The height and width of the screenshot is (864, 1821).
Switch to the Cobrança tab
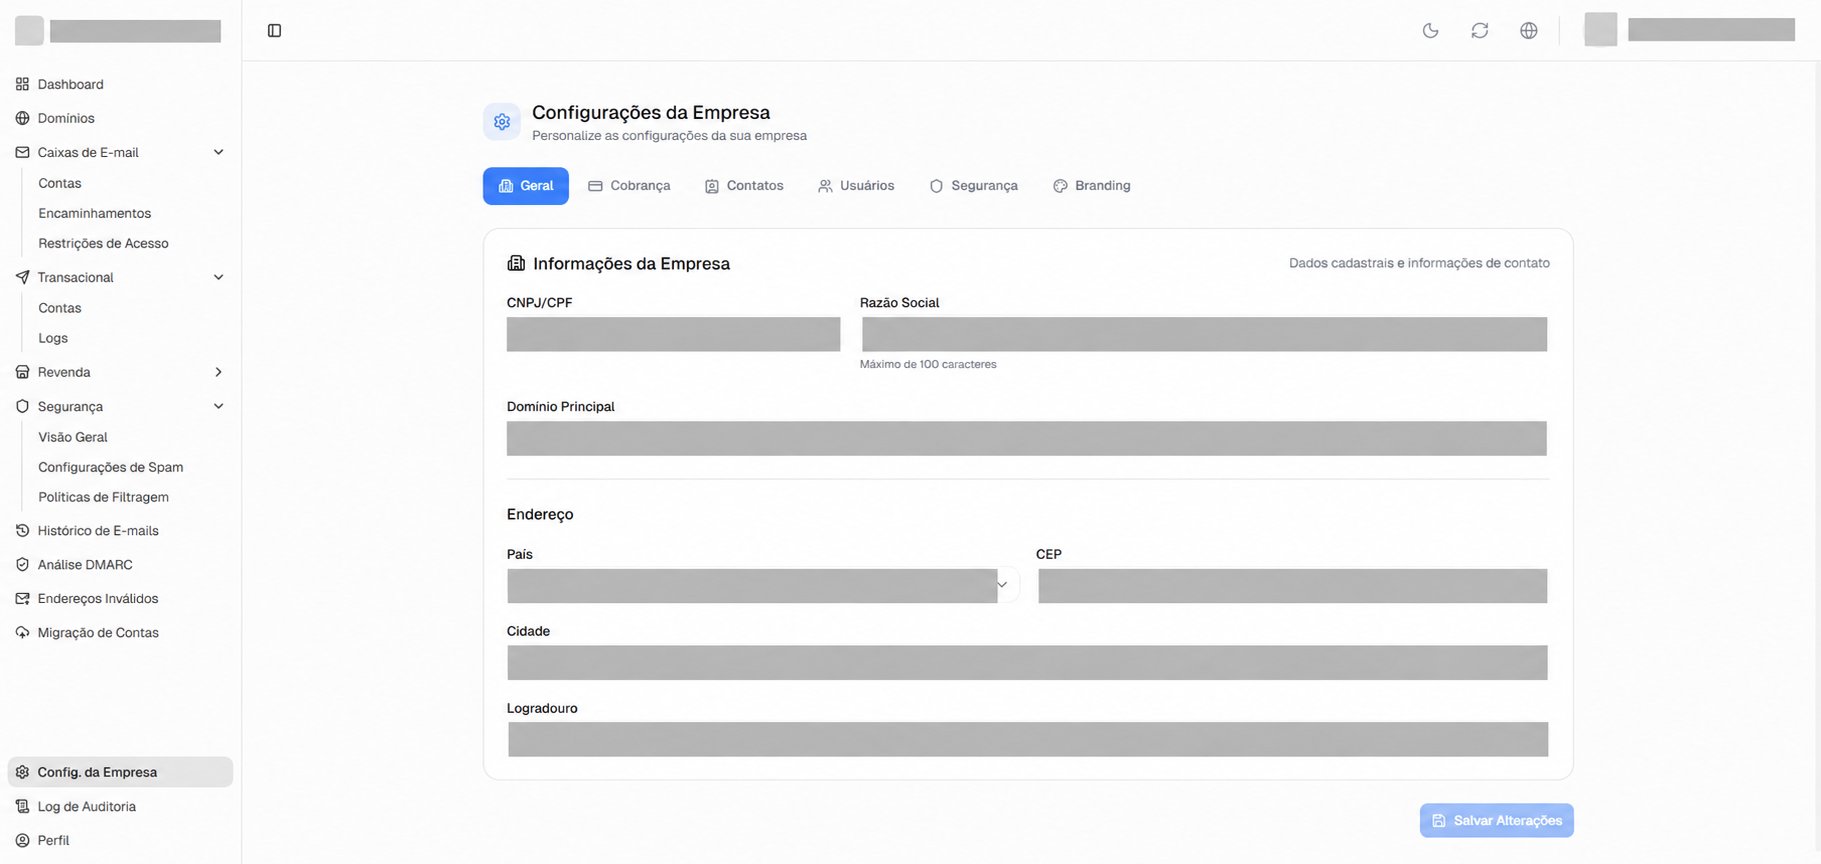[629, 186]
